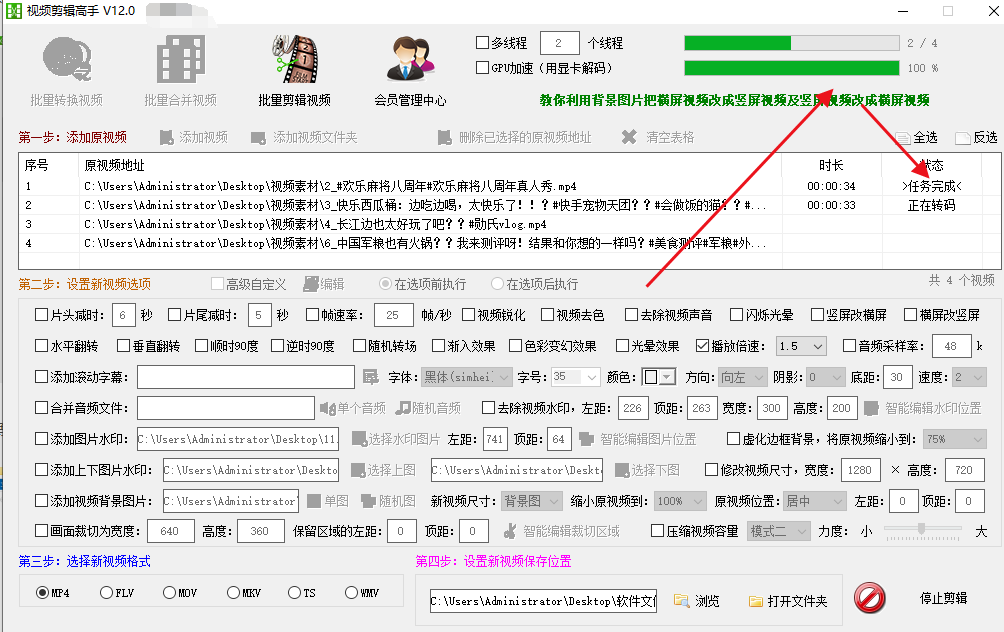This screenshot has height=632, width=1004.
Task: Click the 选择下图 icon
Action: (x=622, y=471)
